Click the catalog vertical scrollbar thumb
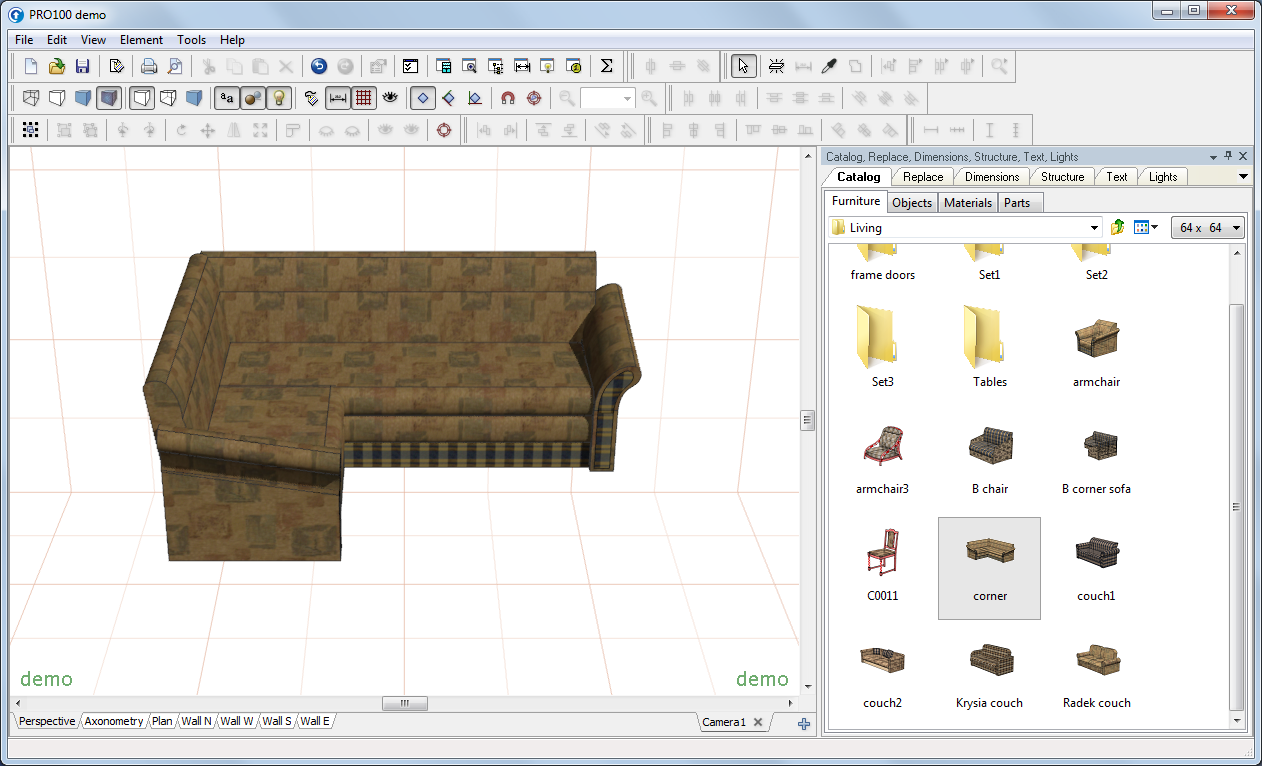 click(x=1237, y=507)
